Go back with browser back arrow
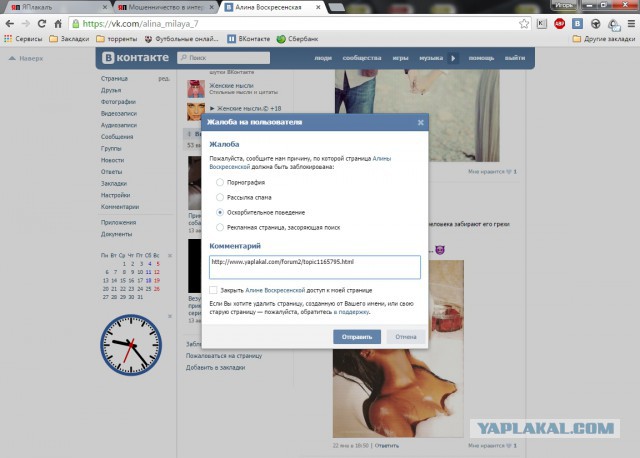640x458 pixels. pos(9,24)
